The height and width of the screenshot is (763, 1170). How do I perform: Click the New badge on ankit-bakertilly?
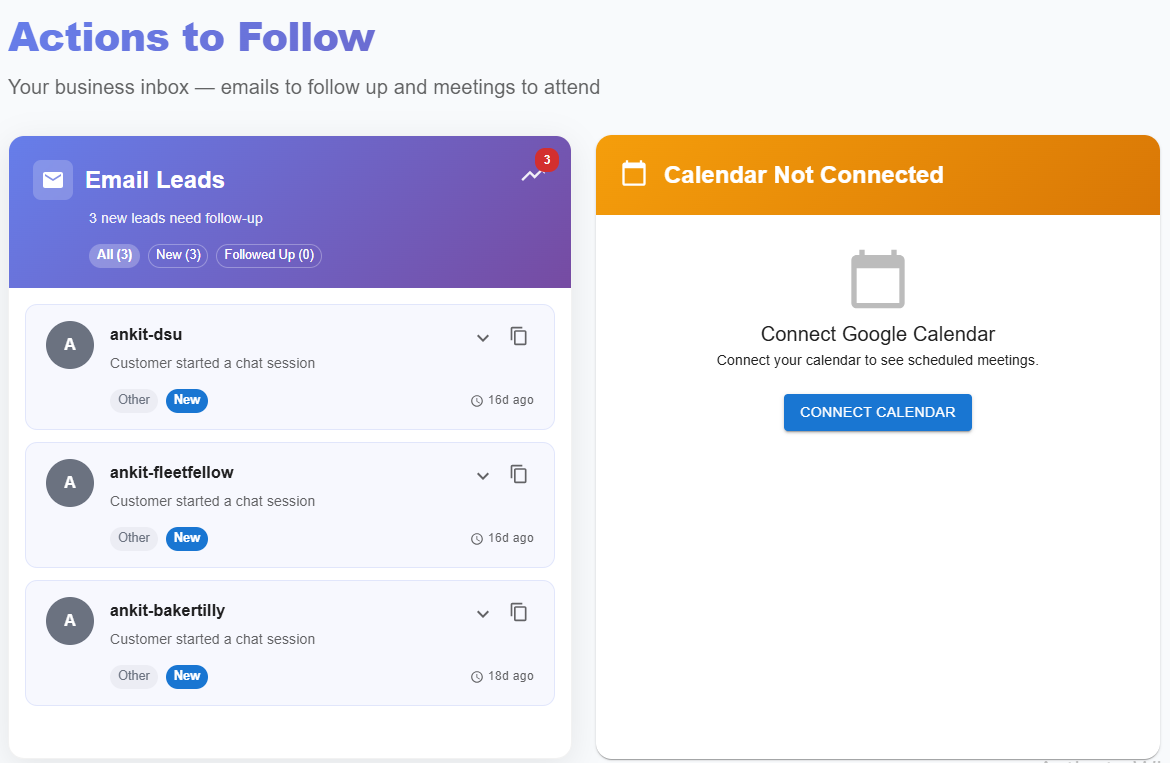click(186, 676)
